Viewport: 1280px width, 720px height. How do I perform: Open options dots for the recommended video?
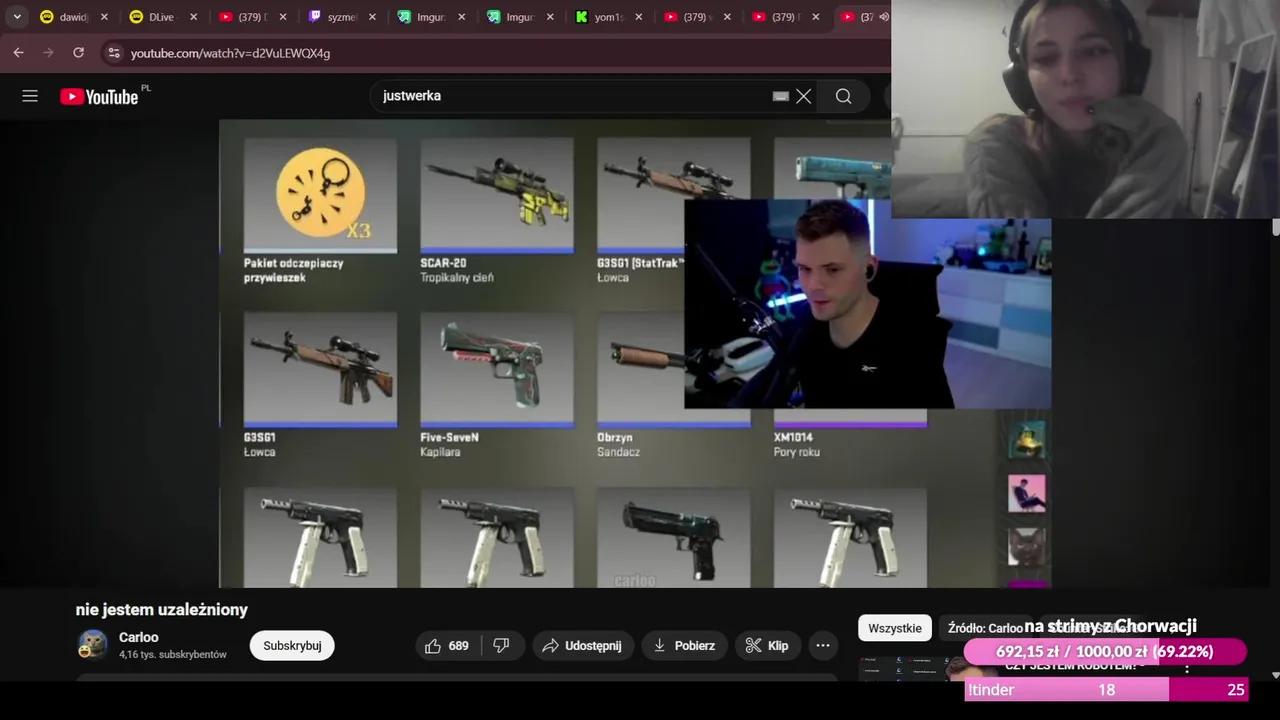(x=1188, y=667)
